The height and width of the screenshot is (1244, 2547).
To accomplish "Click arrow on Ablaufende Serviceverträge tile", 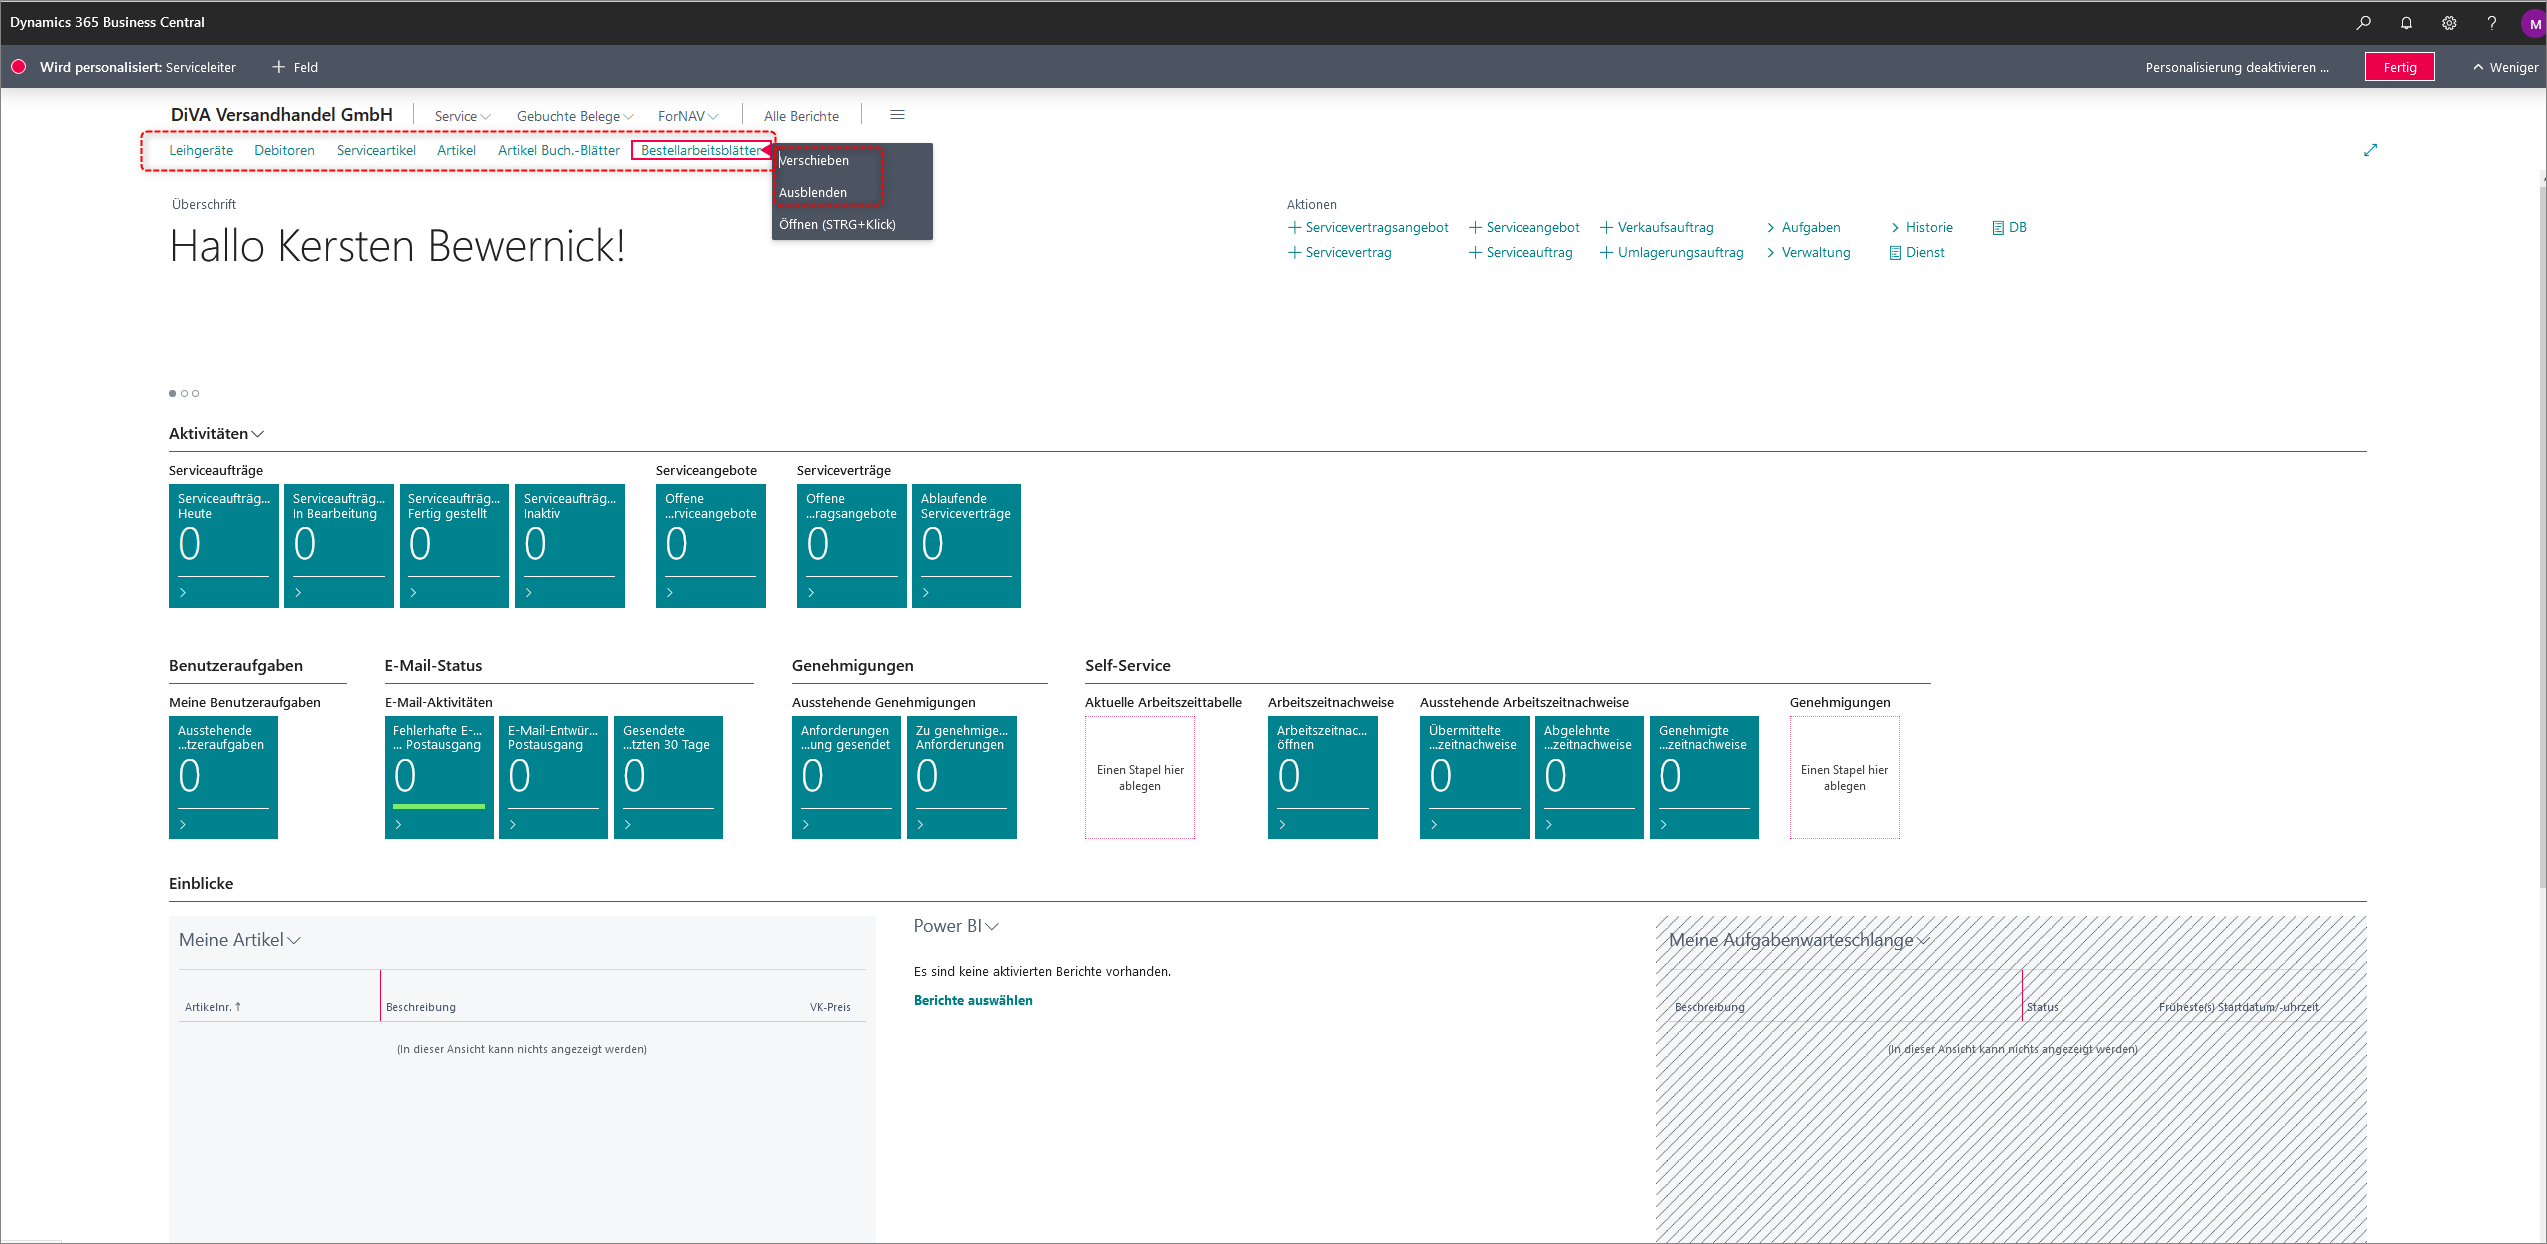I will (x=926, y=593).
